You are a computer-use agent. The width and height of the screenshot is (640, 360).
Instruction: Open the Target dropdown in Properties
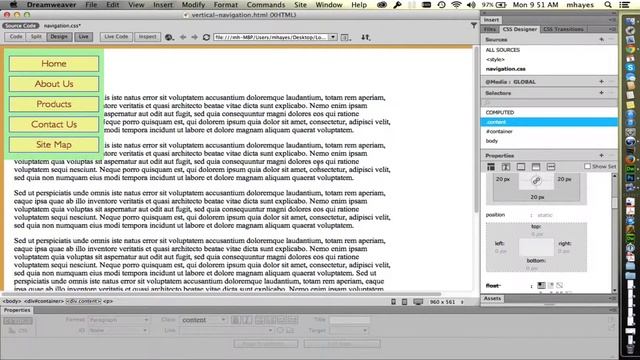tap(365, 330)
